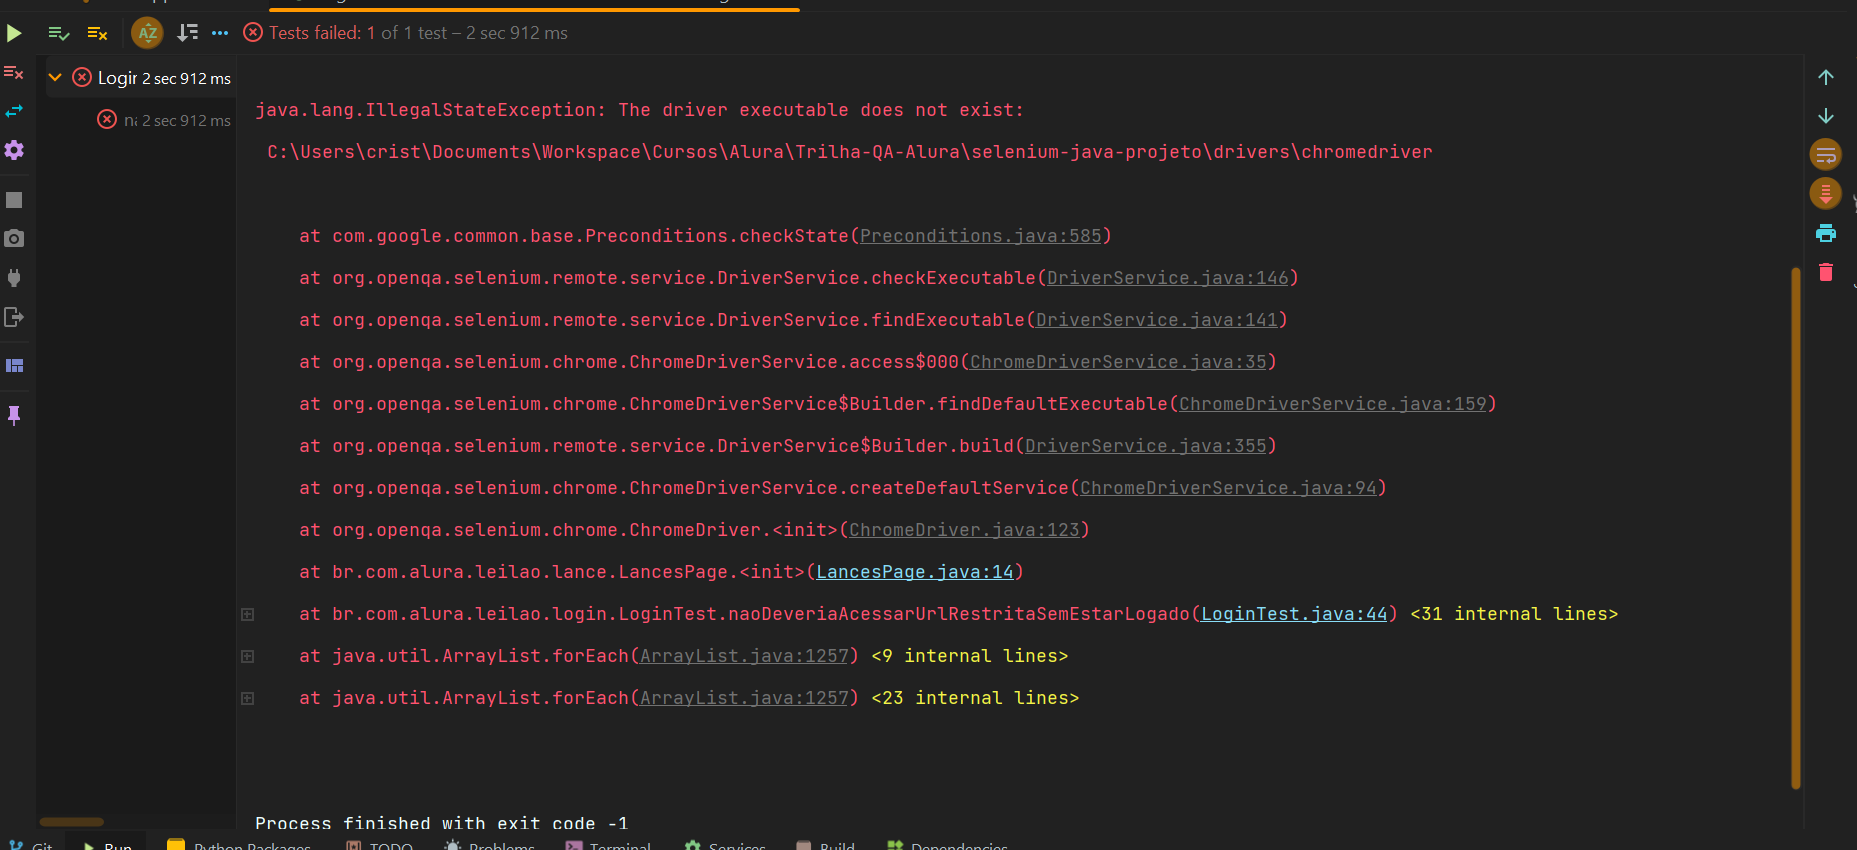Click failed icon on Login root node
Screen dimensions: 1857x850
82,77
